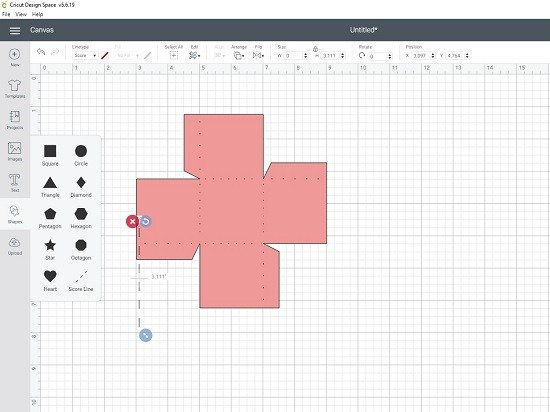Click the Redo arrow

click(55, 52)
